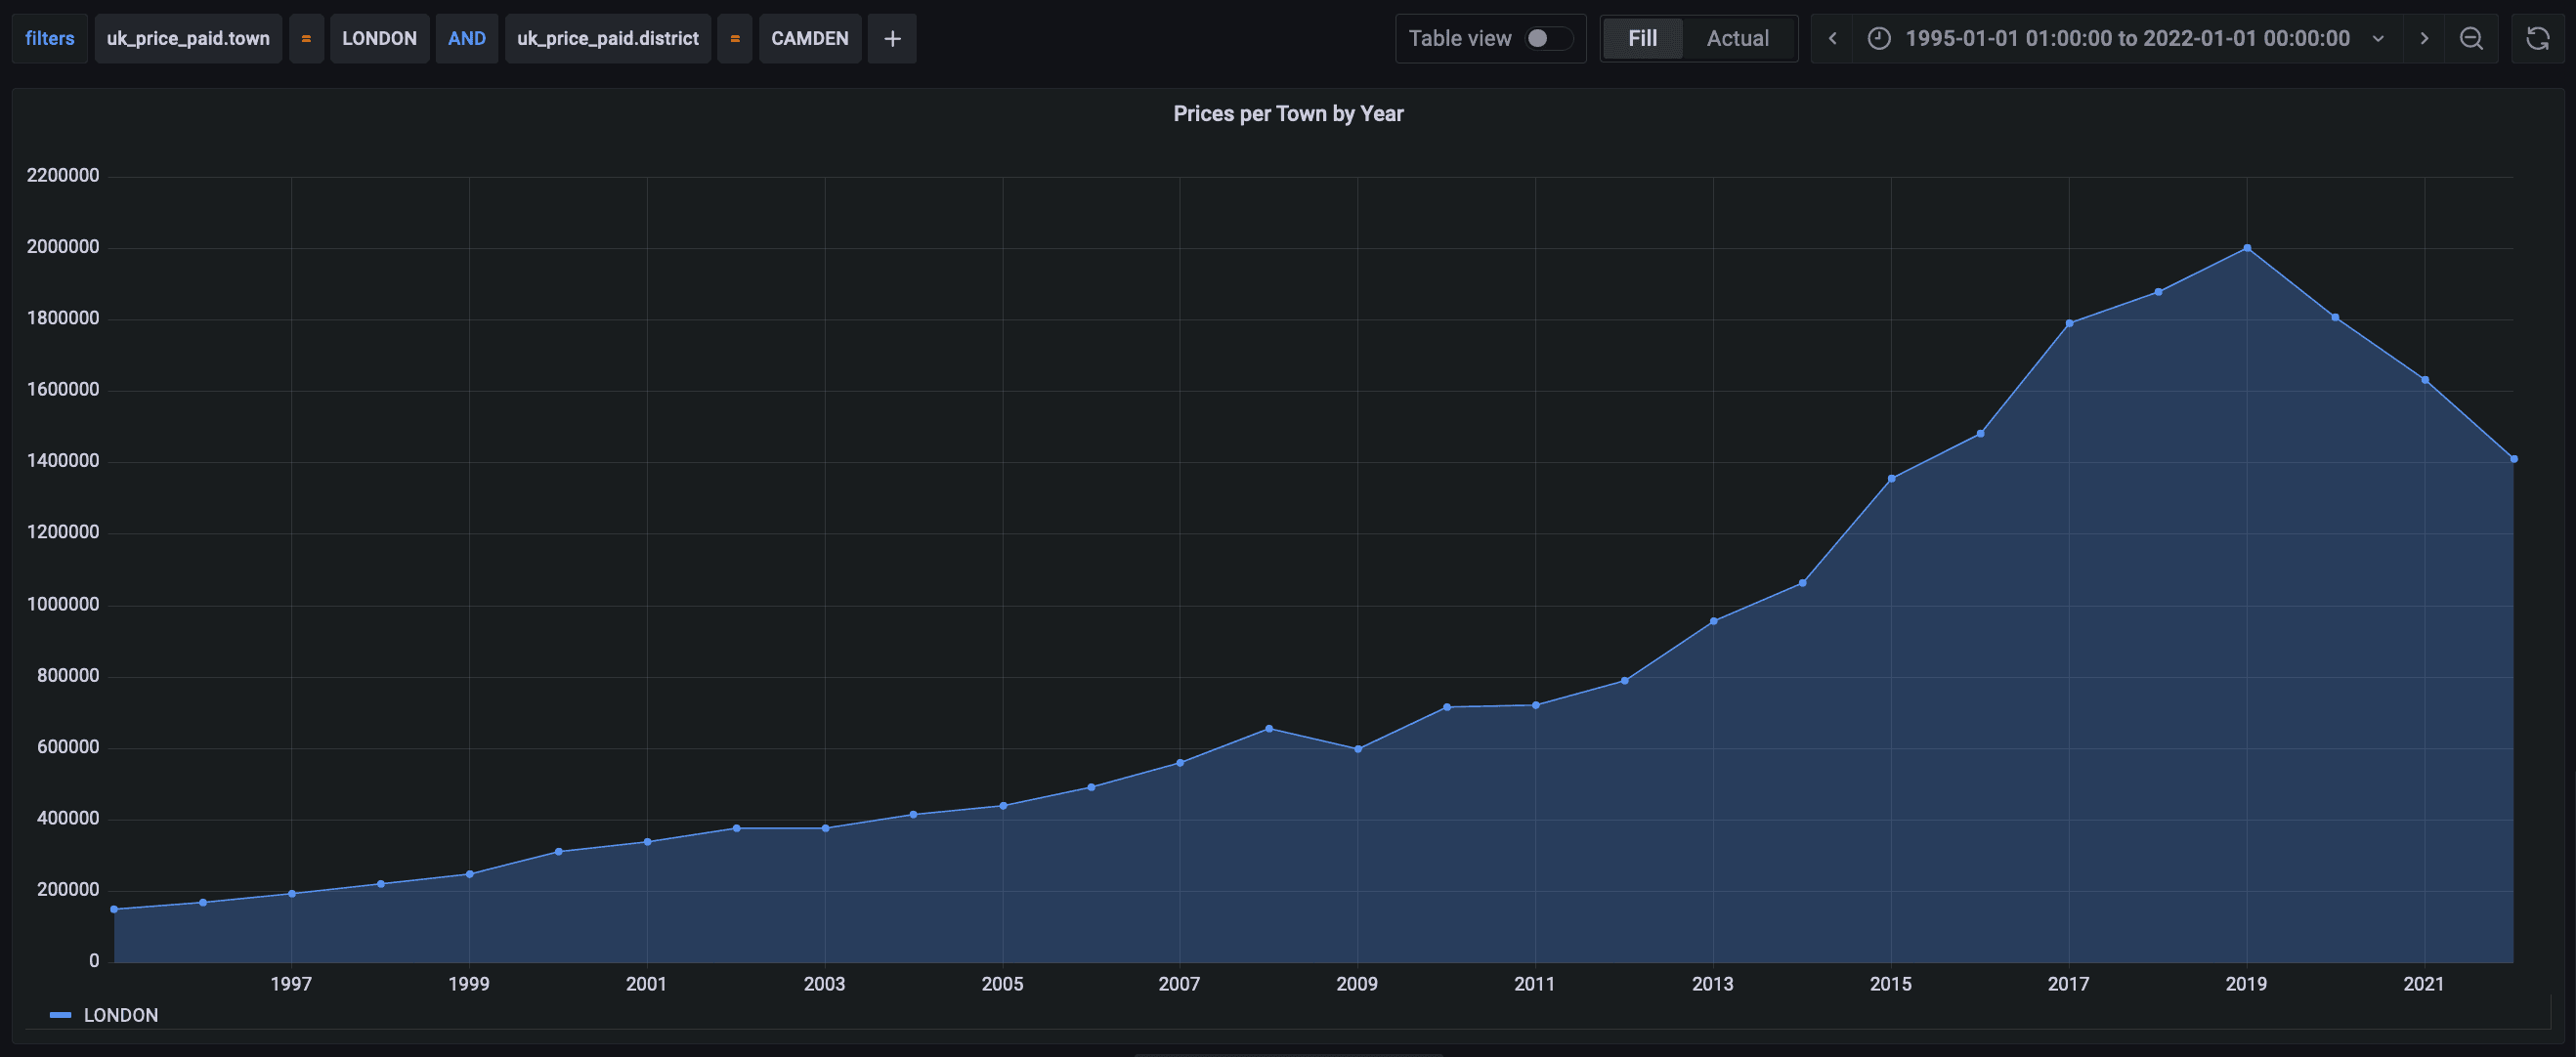The height and width of the screenshot is (1057, 2576).
Task: Click the add filter plus icon
Action: pos(892,39)
